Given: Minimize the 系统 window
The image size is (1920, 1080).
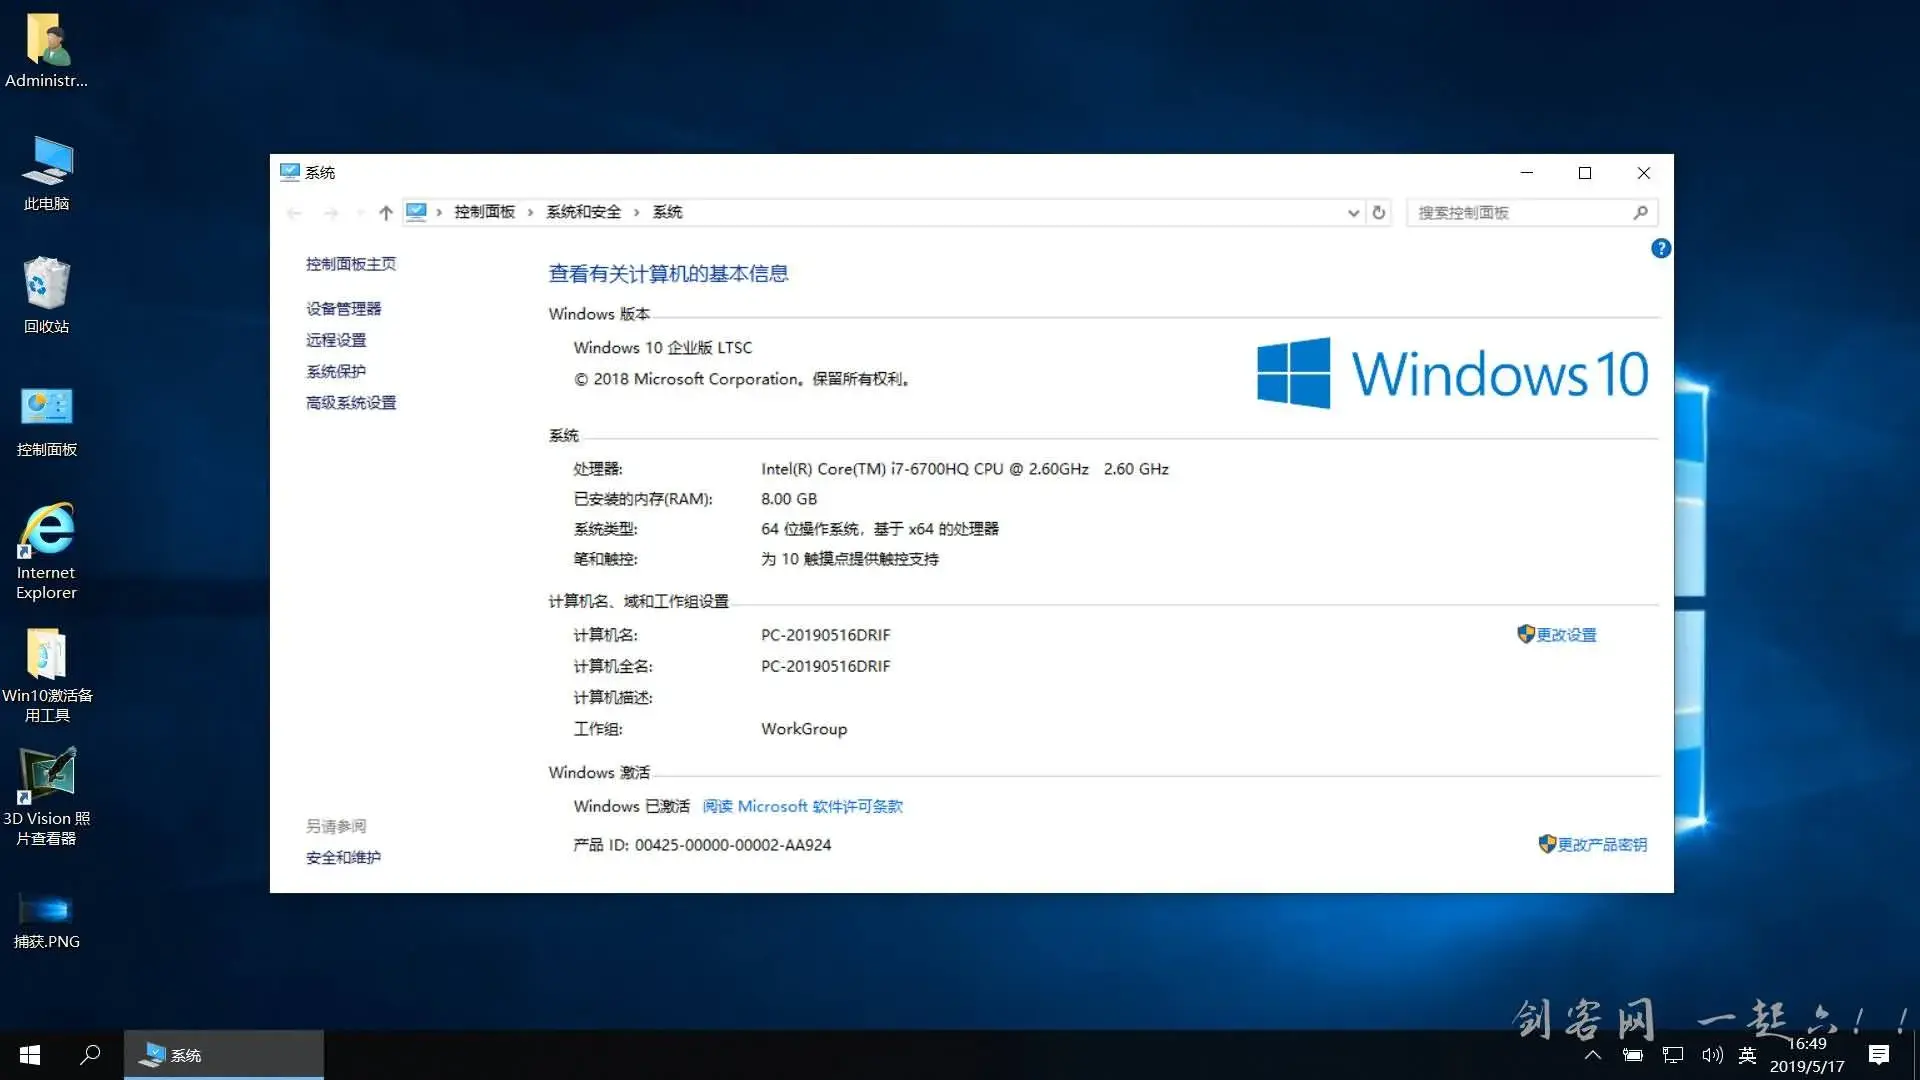Looking at the screenshot, I should point(1526,173).
